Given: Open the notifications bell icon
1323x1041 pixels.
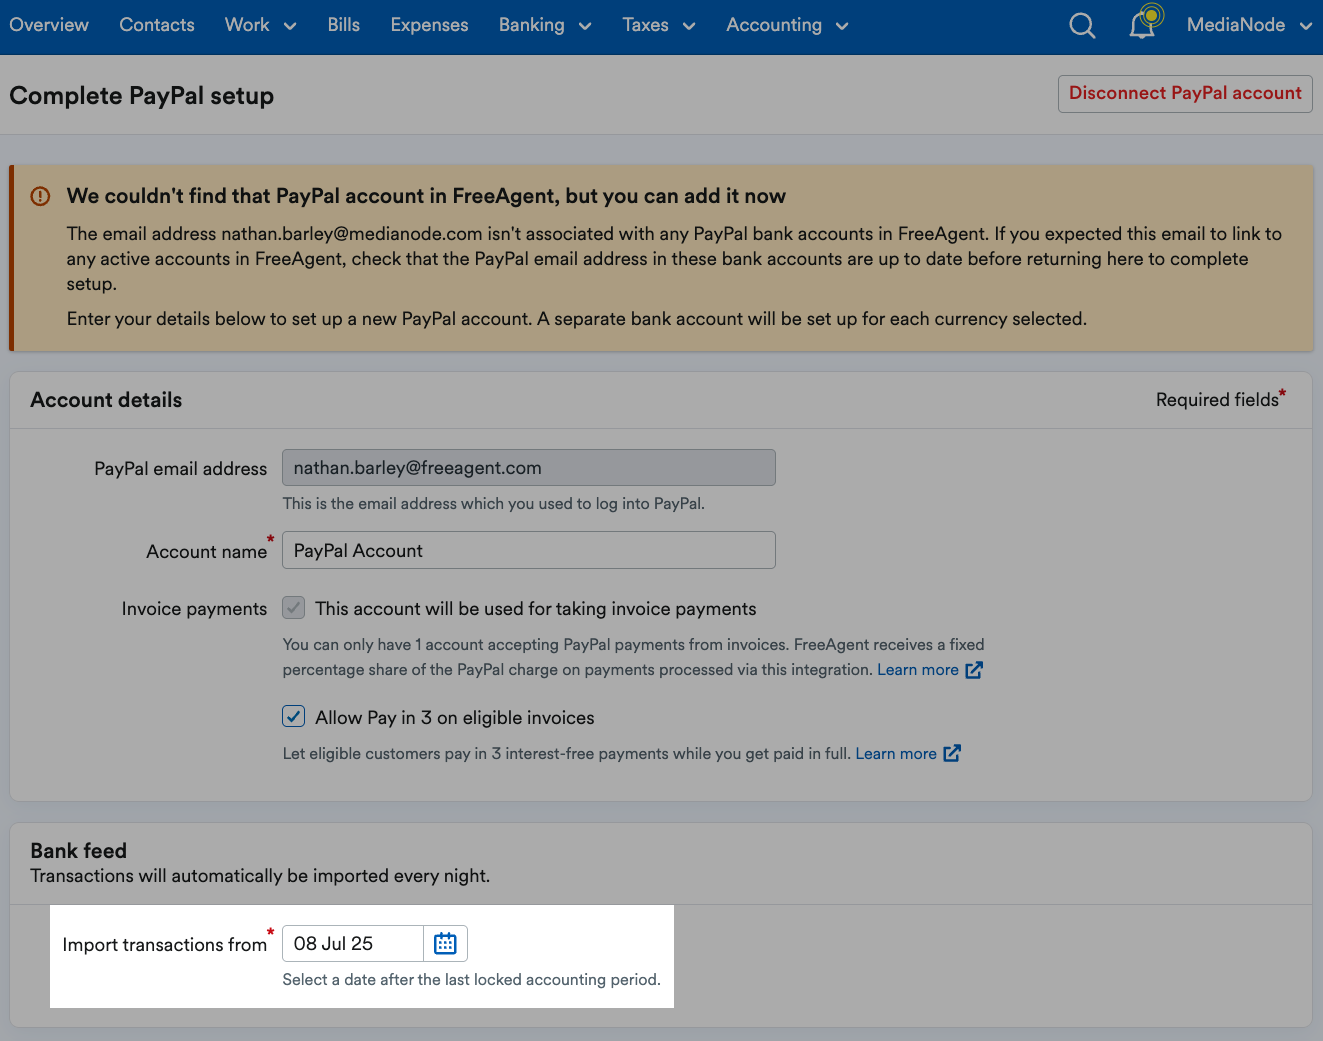Looking at the screenshot, I should 1143,25.
